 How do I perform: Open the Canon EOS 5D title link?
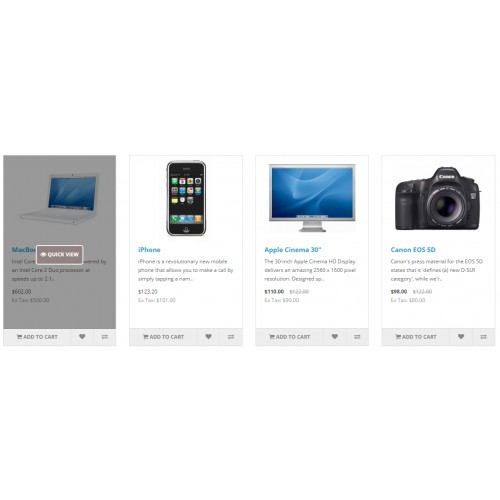click(413, 250)
